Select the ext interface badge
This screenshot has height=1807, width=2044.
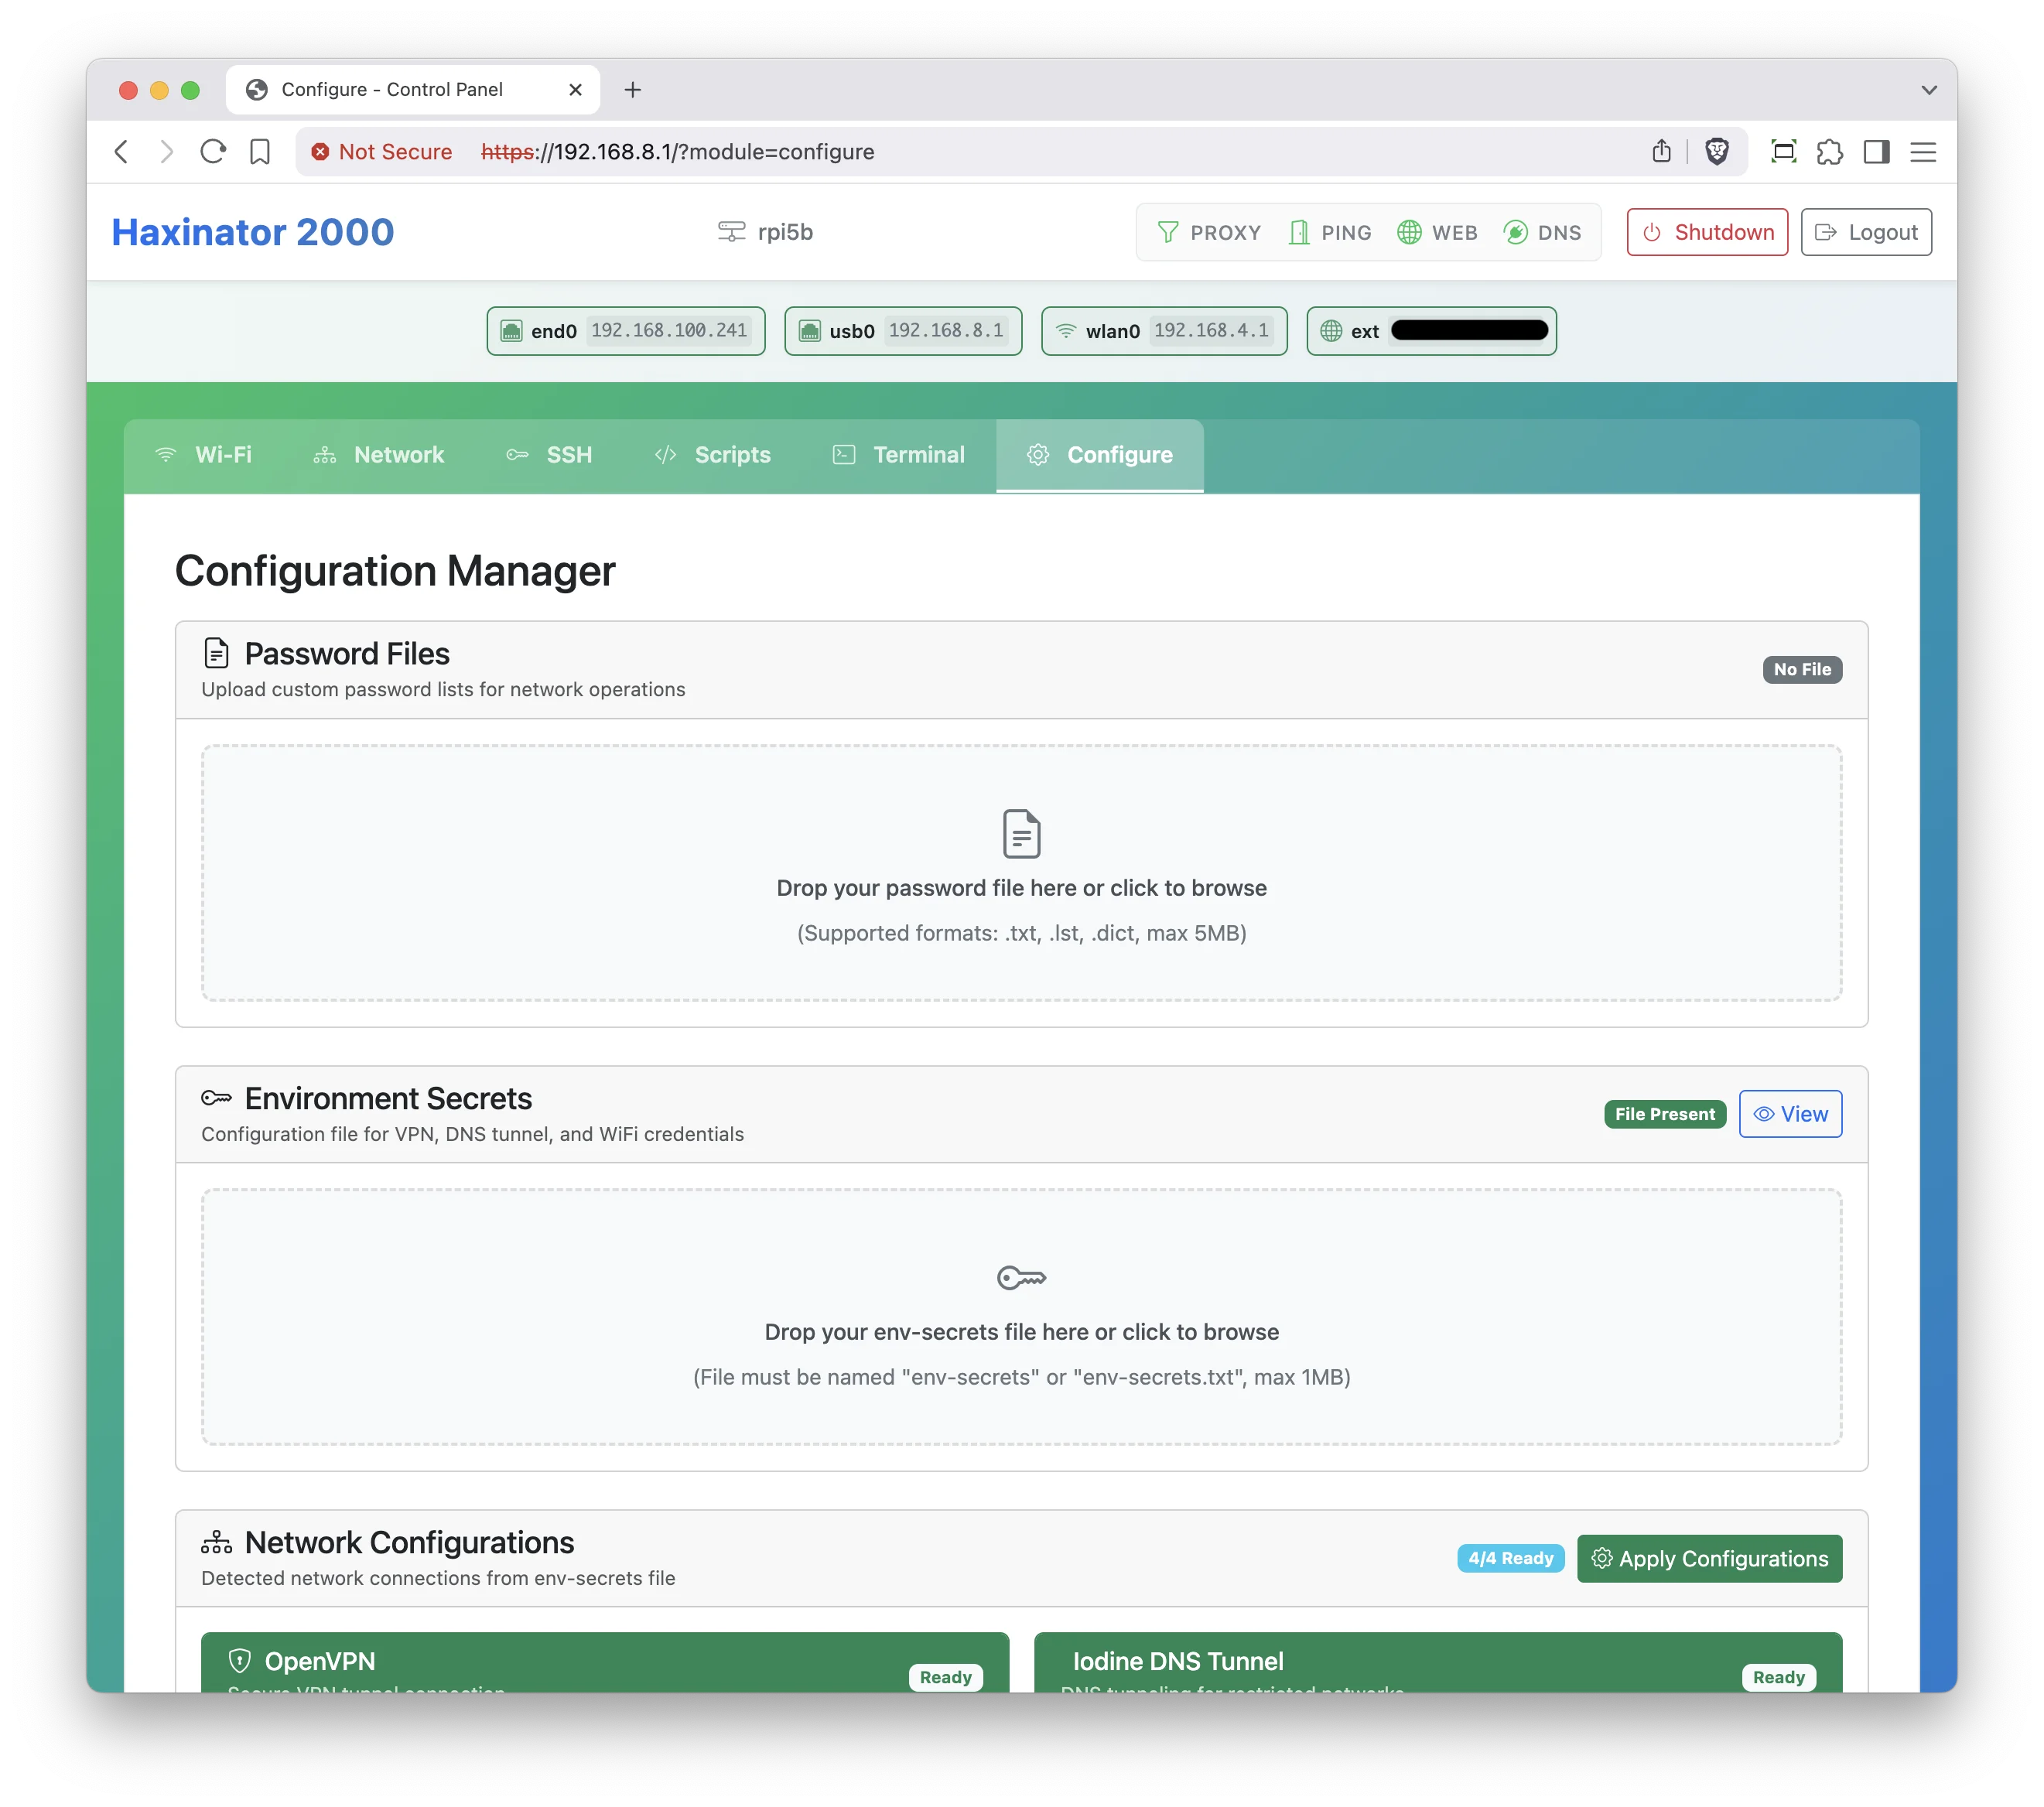click(1431, 331)
